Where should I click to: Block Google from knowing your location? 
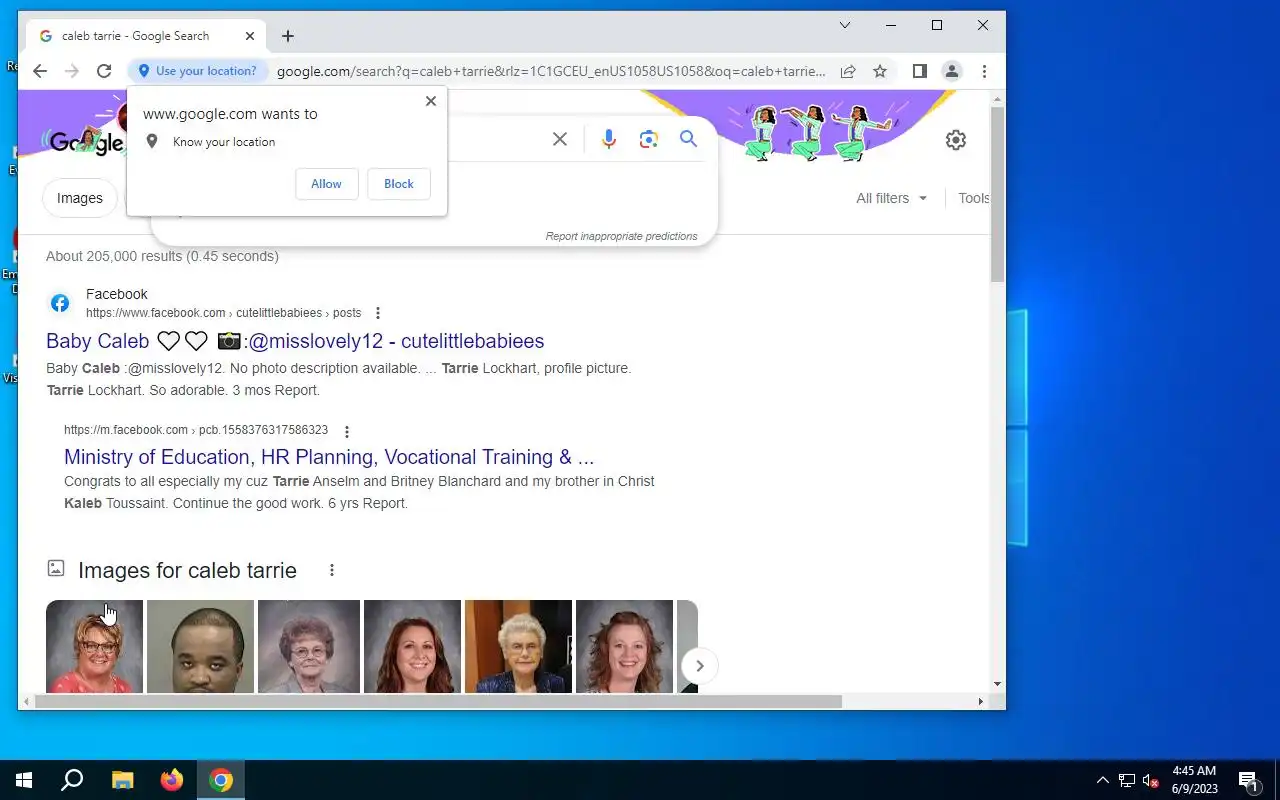[x=399, y=184]
